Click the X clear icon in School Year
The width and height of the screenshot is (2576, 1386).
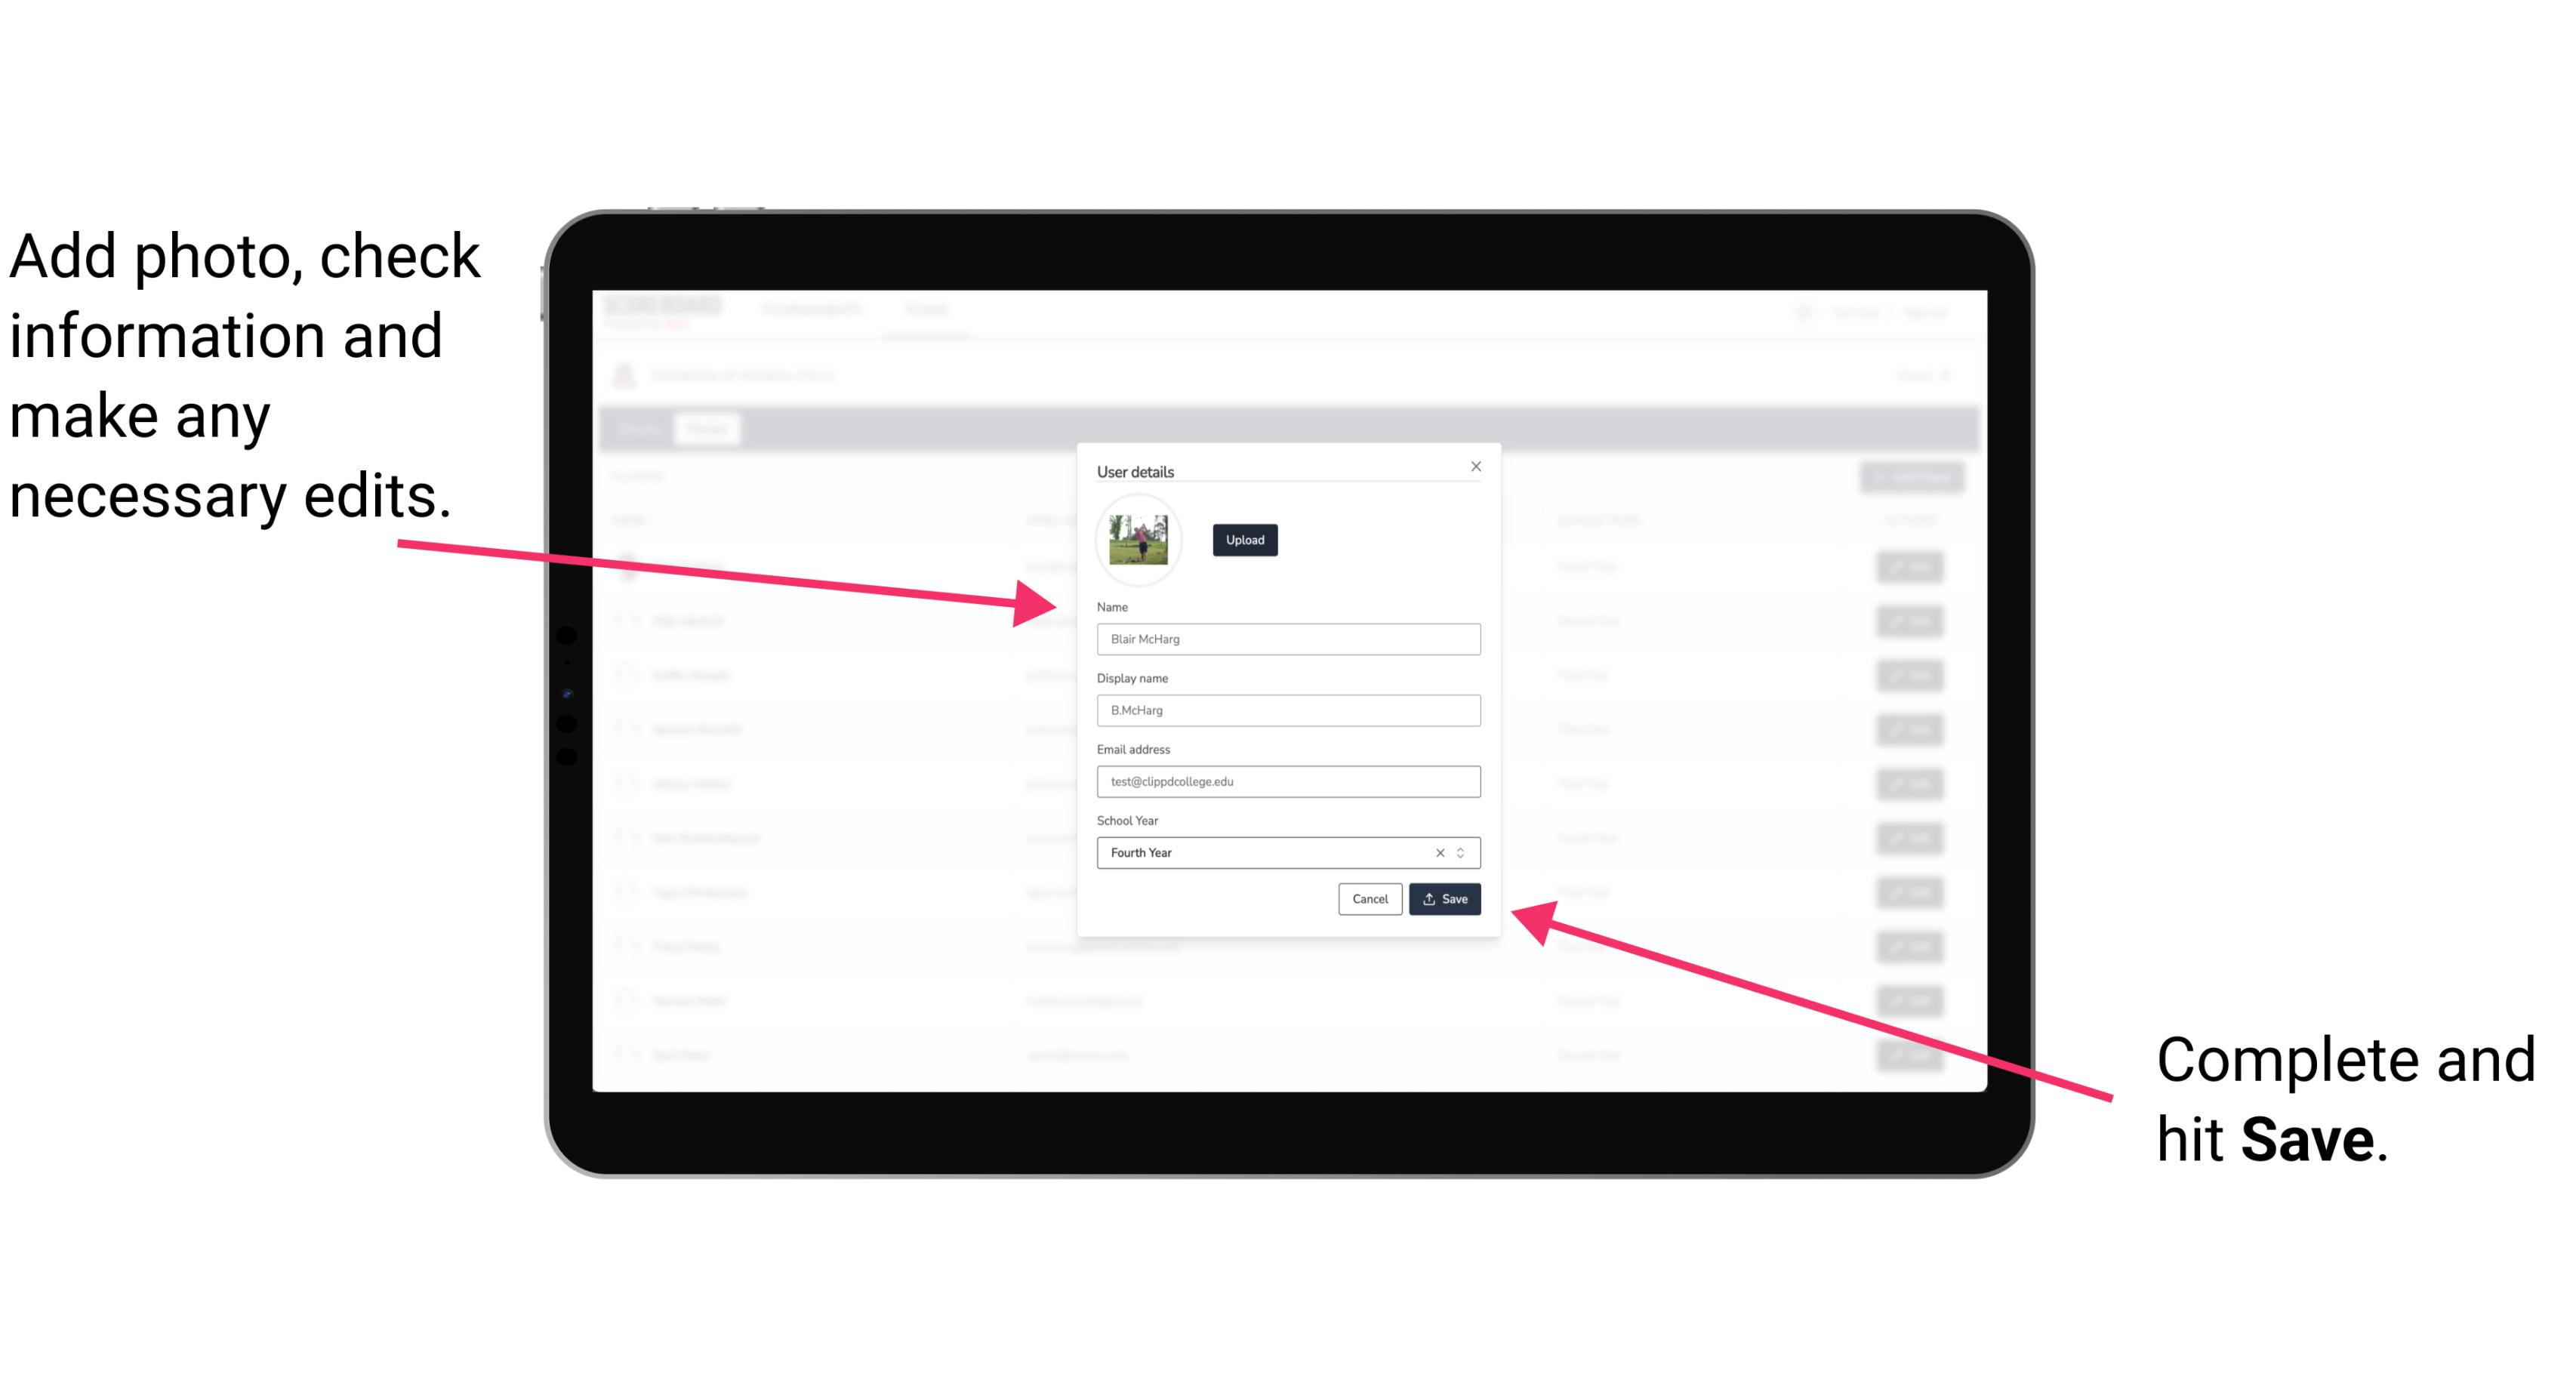[x=1439, y=852]
